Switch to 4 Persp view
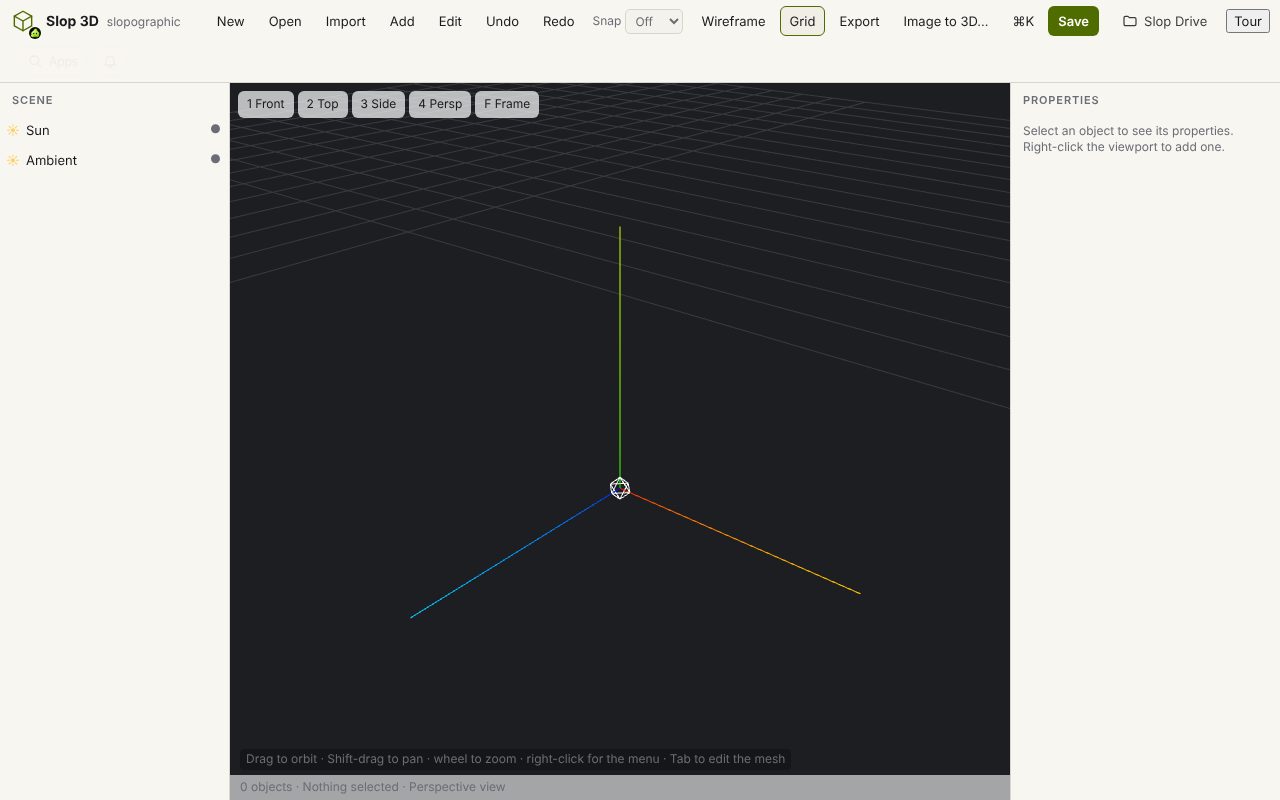Screen dimensions: 1280x800 pos(440,104)
